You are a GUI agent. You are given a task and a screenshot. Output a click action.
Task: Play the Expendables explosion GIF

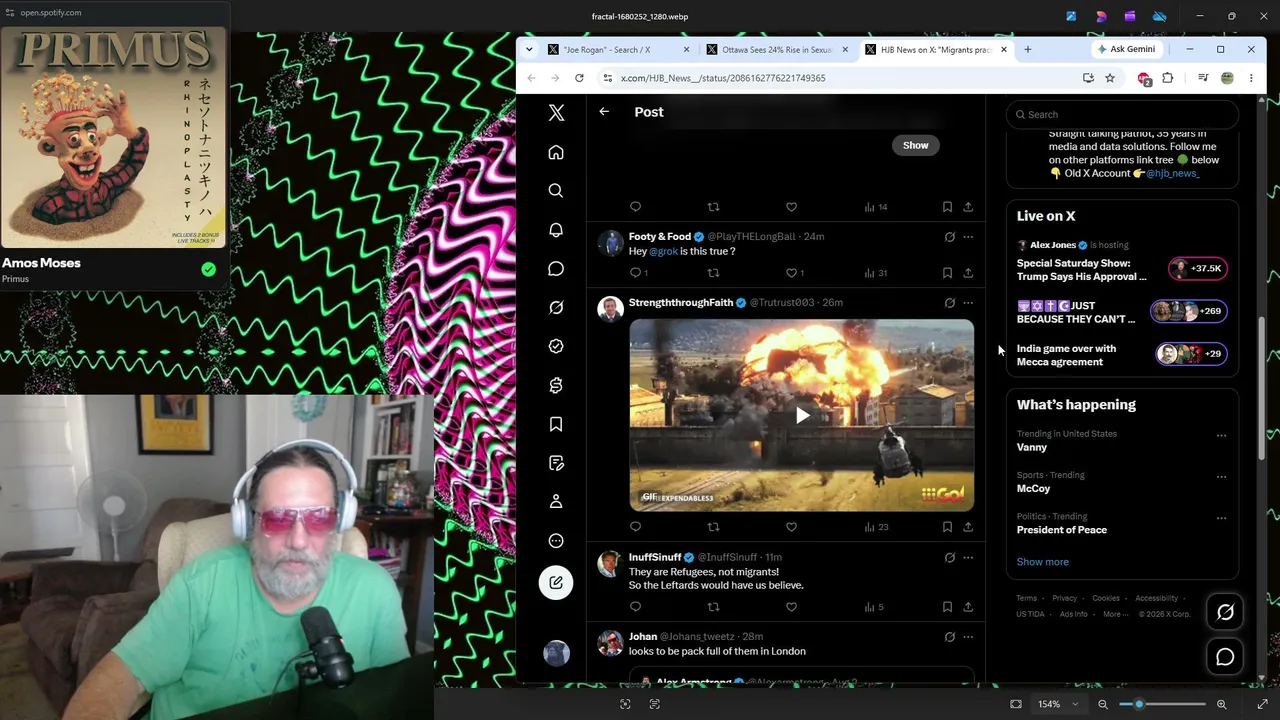pyautogui.click(x=802, y=415)
